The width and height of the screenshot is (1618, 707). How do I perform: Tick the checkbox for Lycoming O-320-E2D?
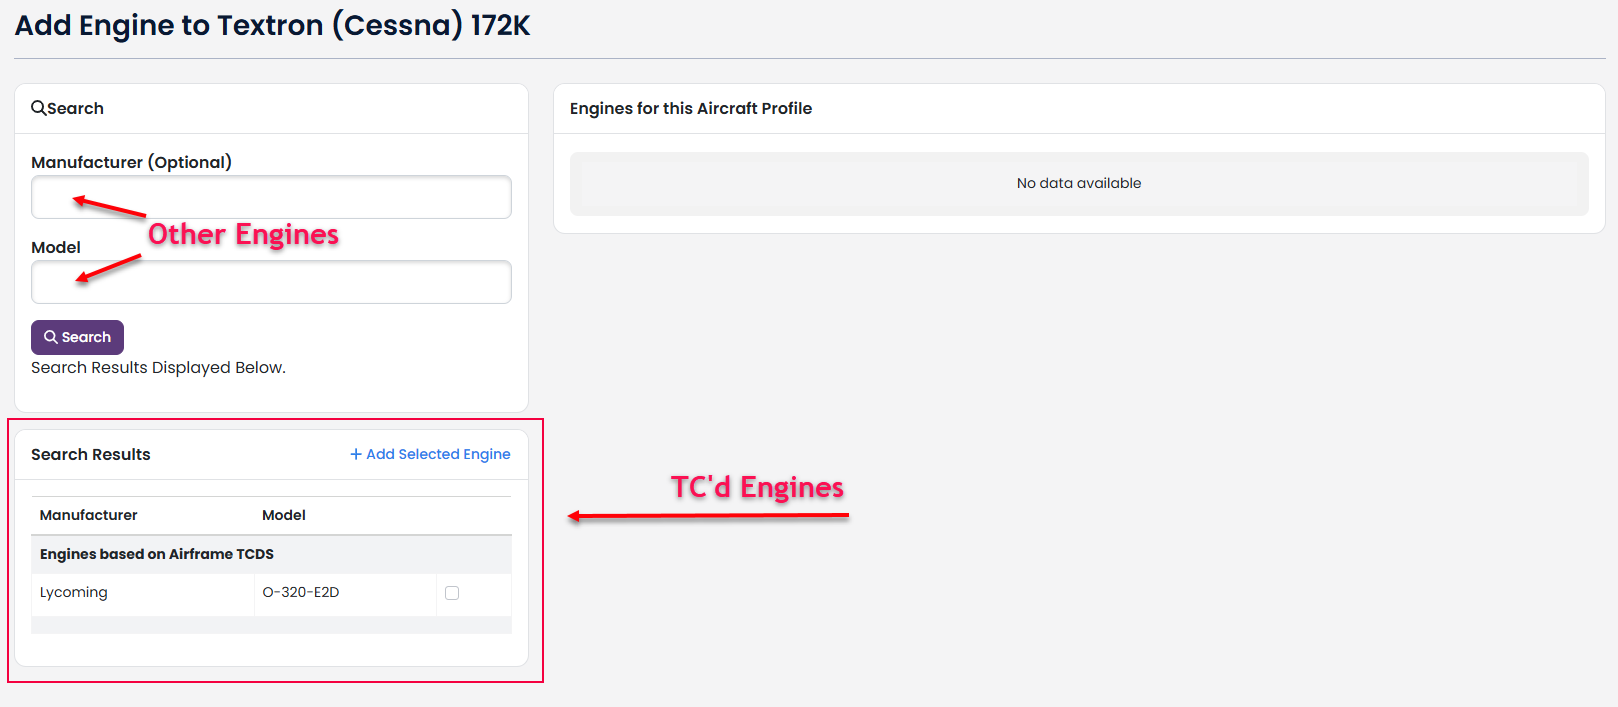[x=452, y=593]
